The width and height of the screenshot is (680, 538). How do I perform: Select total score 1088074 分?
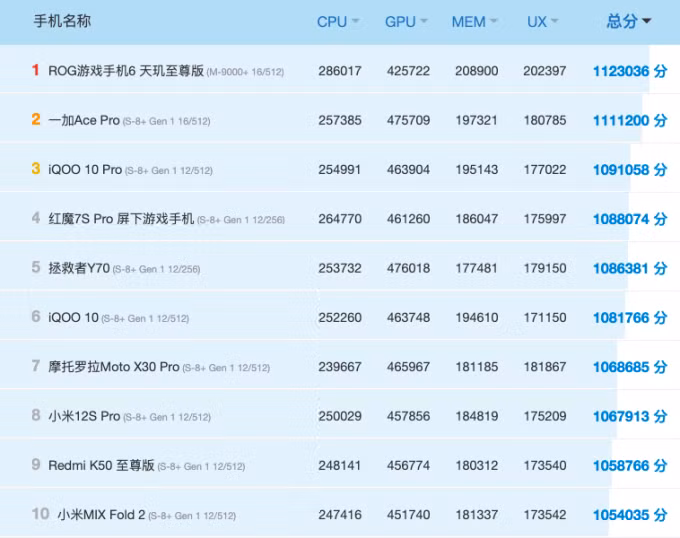pyautogui.click(x=630, y=219)
